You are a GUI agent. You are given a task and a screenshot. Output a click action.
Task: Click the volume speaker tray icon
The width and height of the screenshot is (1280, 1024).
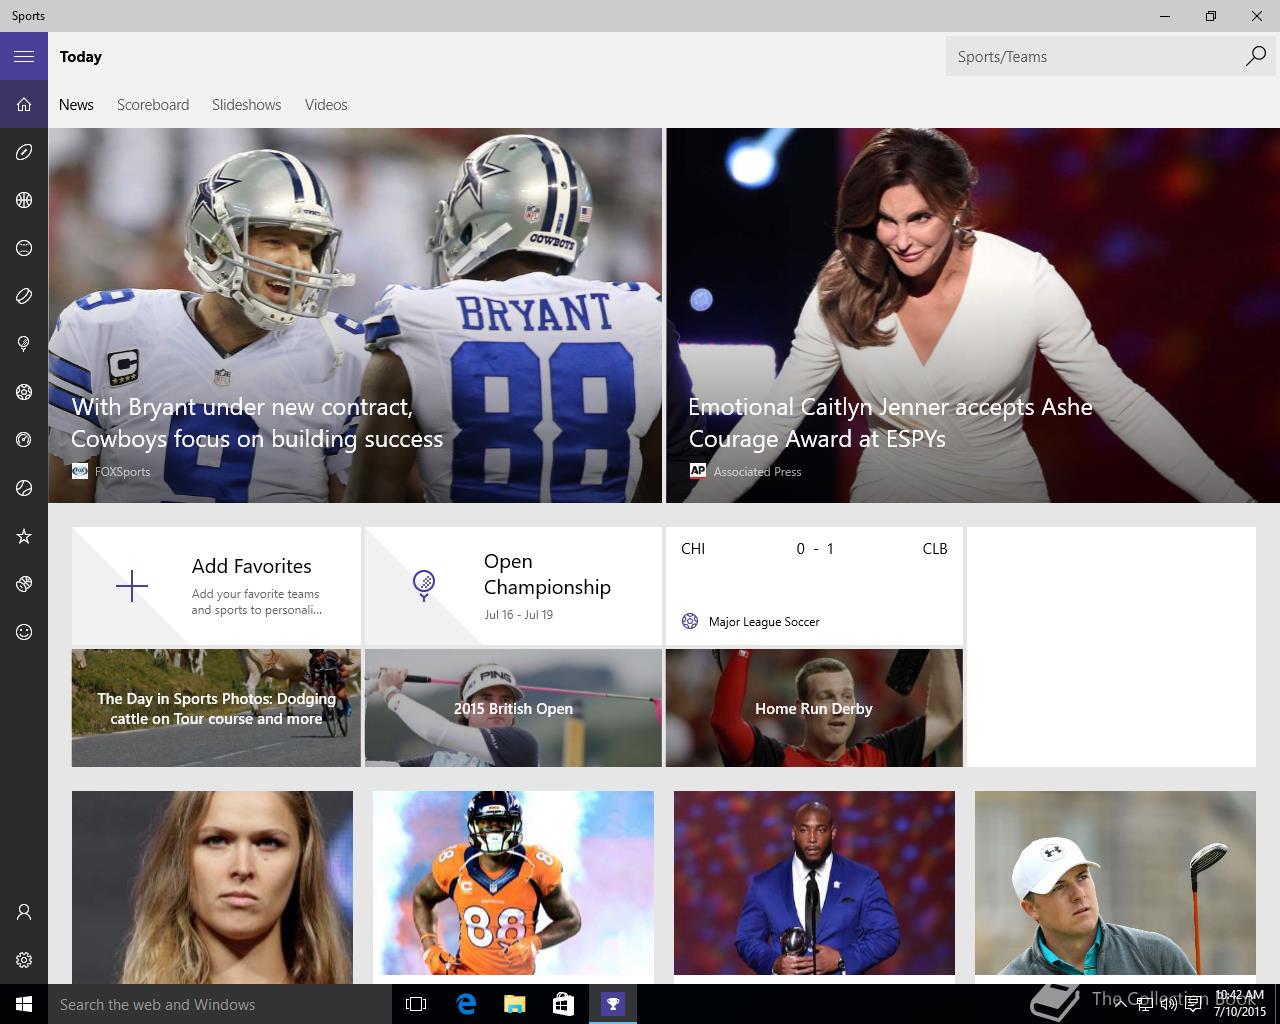pyautogui.click(x=1167, y=1004)
